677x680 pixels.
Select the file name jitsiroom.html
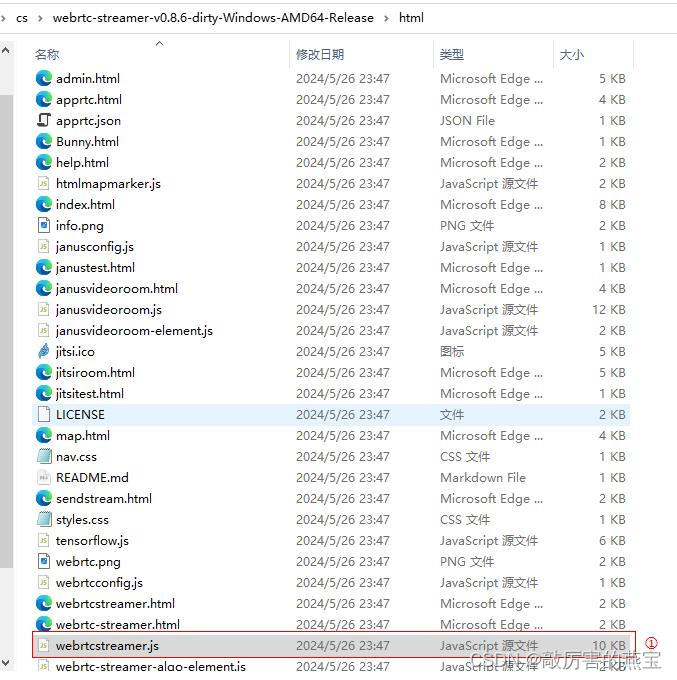click(95, 373)
